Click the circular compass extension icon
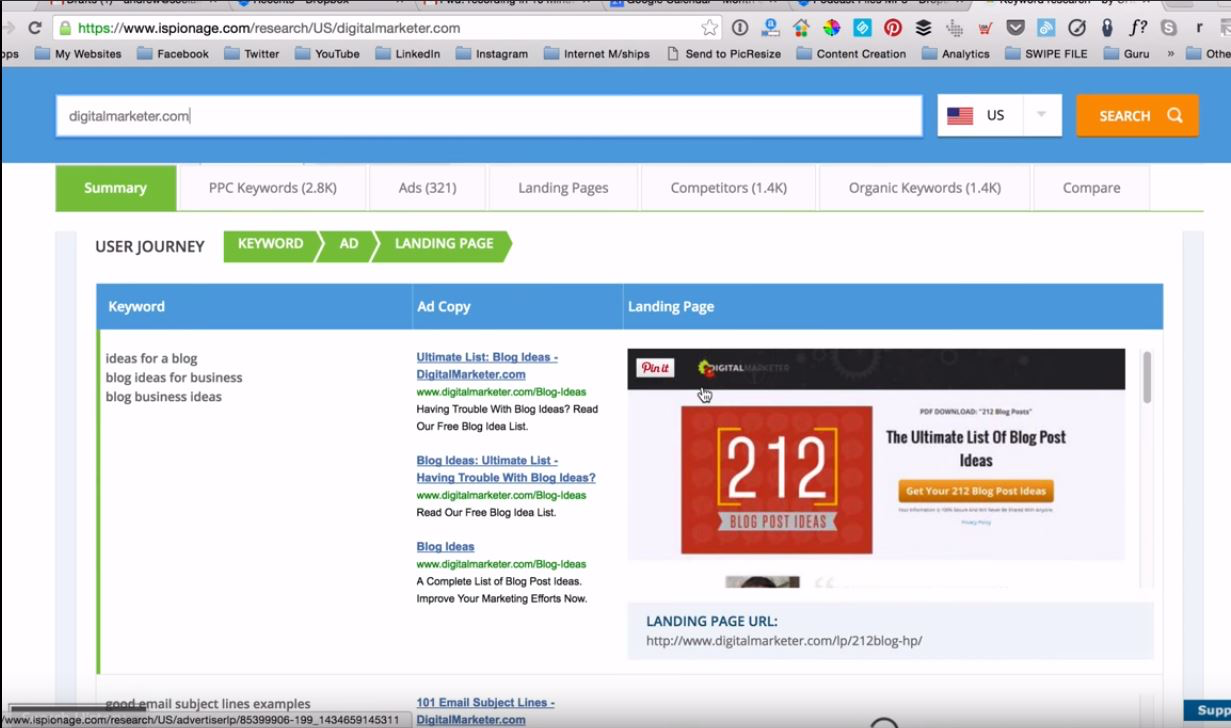This screenshot has width=1231, height=728. pyautogui.click(x=1077, y=28)
